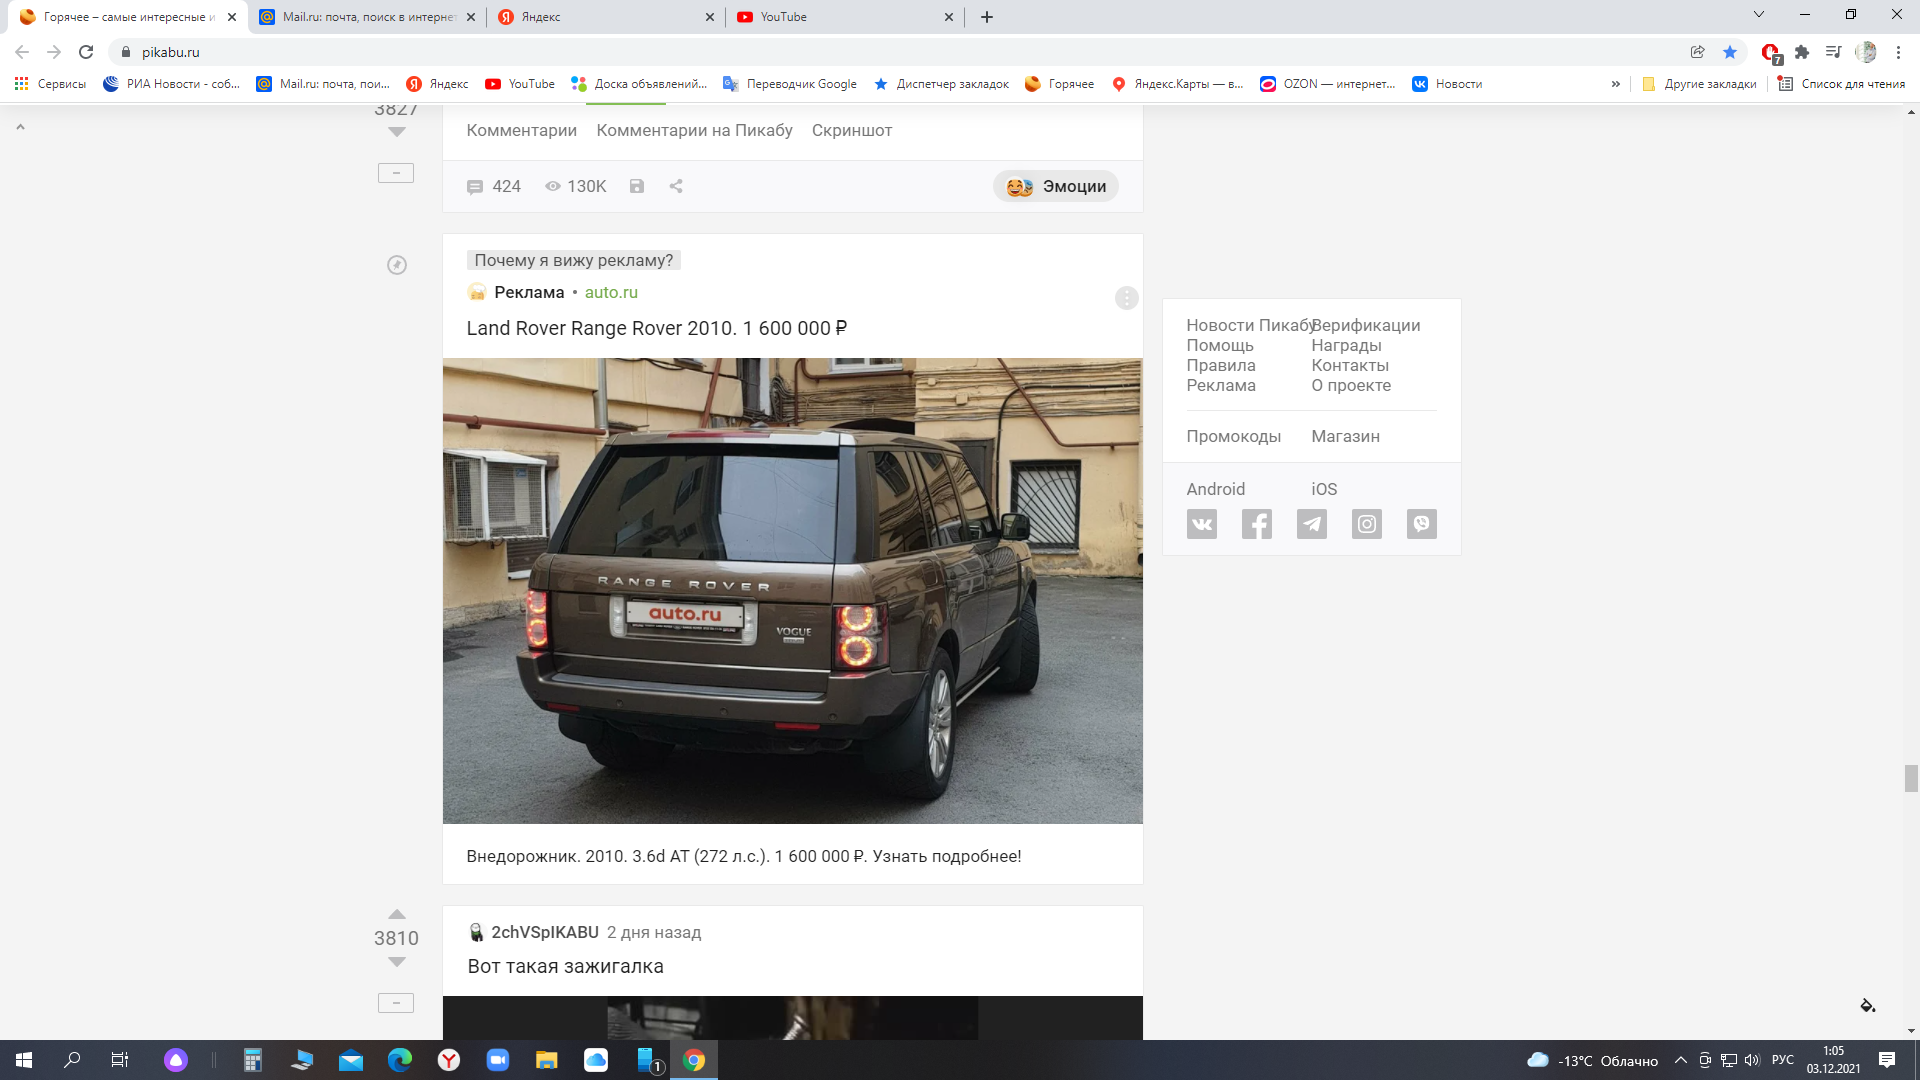
Task: Bookmark this page with the star icon
Action: (1730, 52)
